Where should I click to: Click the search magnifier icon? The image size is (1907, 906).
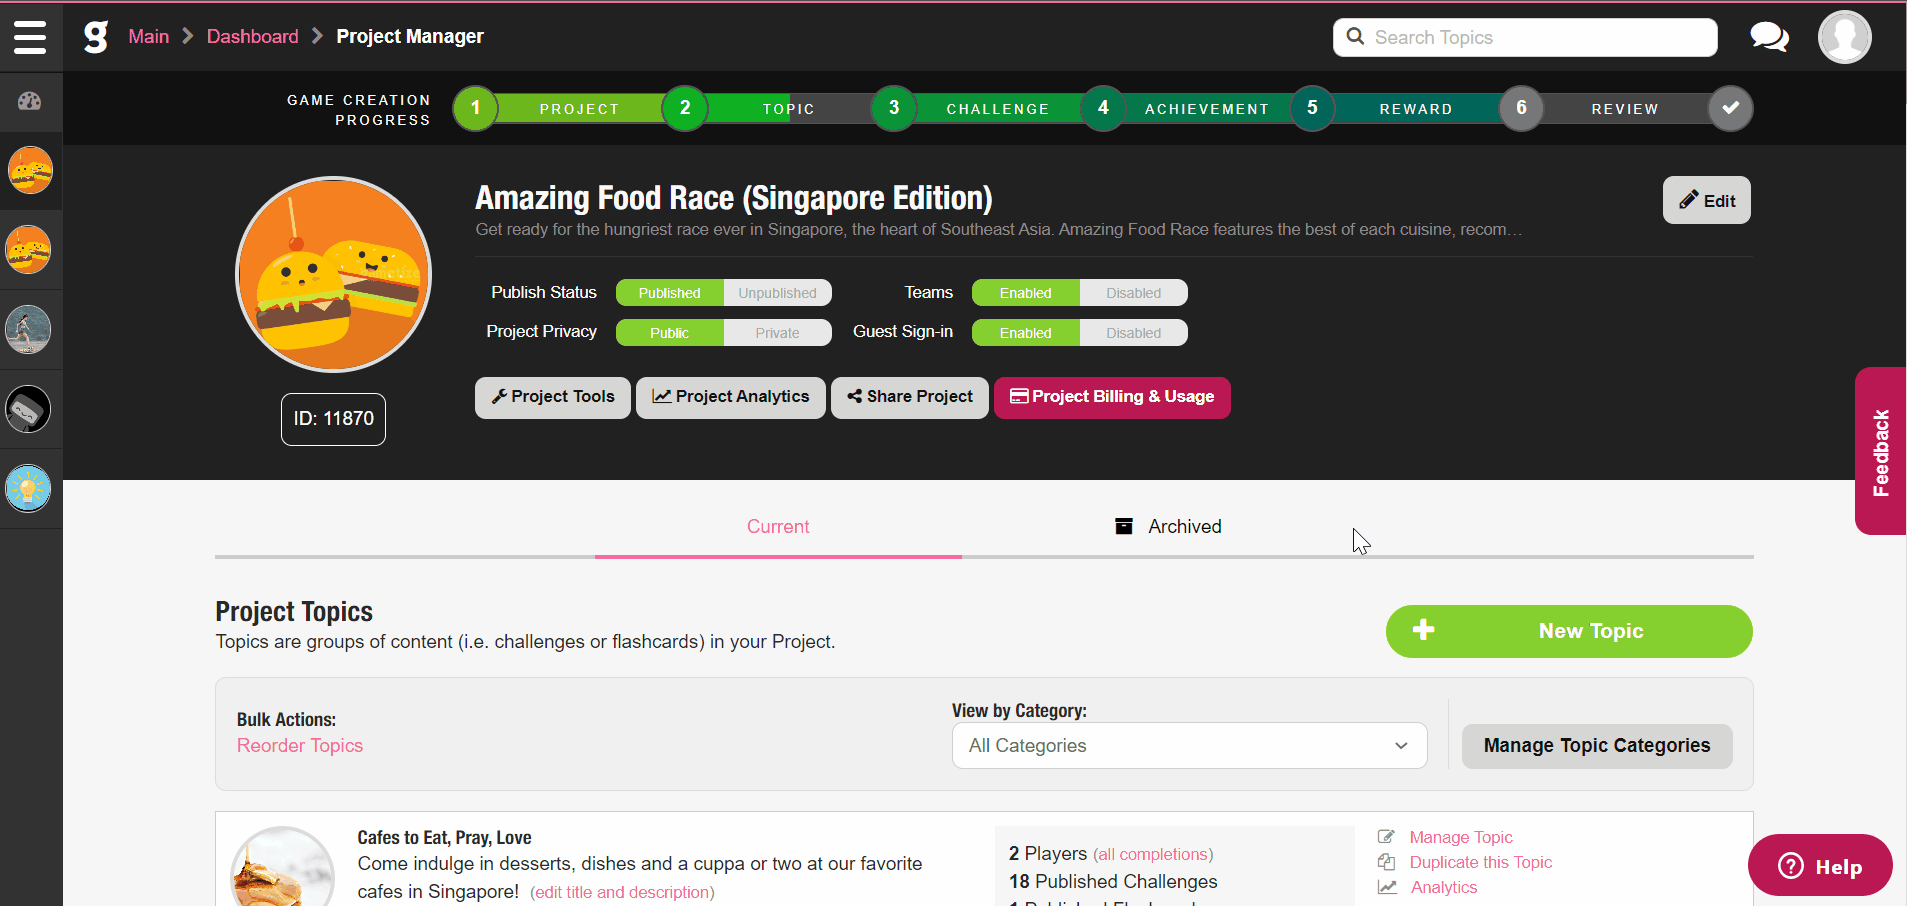tap(1355, 37)
